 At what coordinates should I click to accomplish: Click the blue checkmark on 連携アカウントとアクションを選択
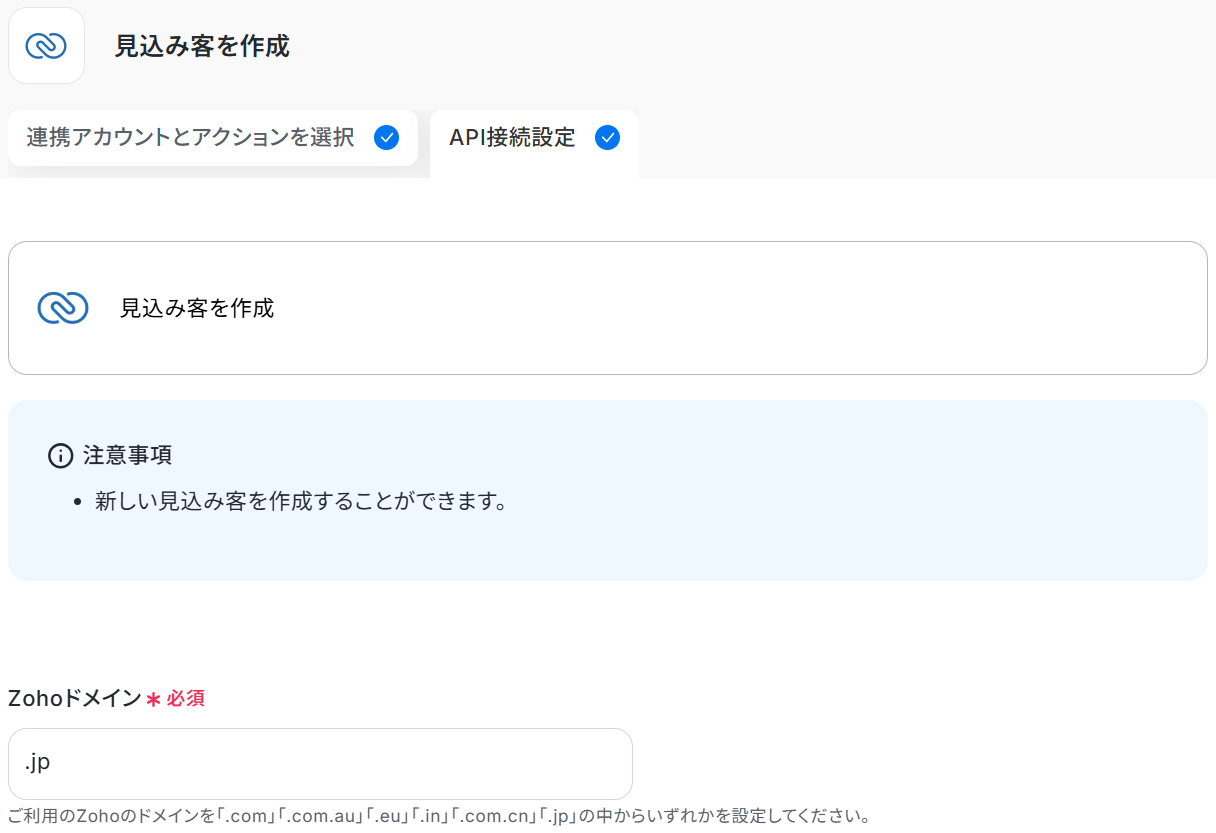click(x=386, y=138)
